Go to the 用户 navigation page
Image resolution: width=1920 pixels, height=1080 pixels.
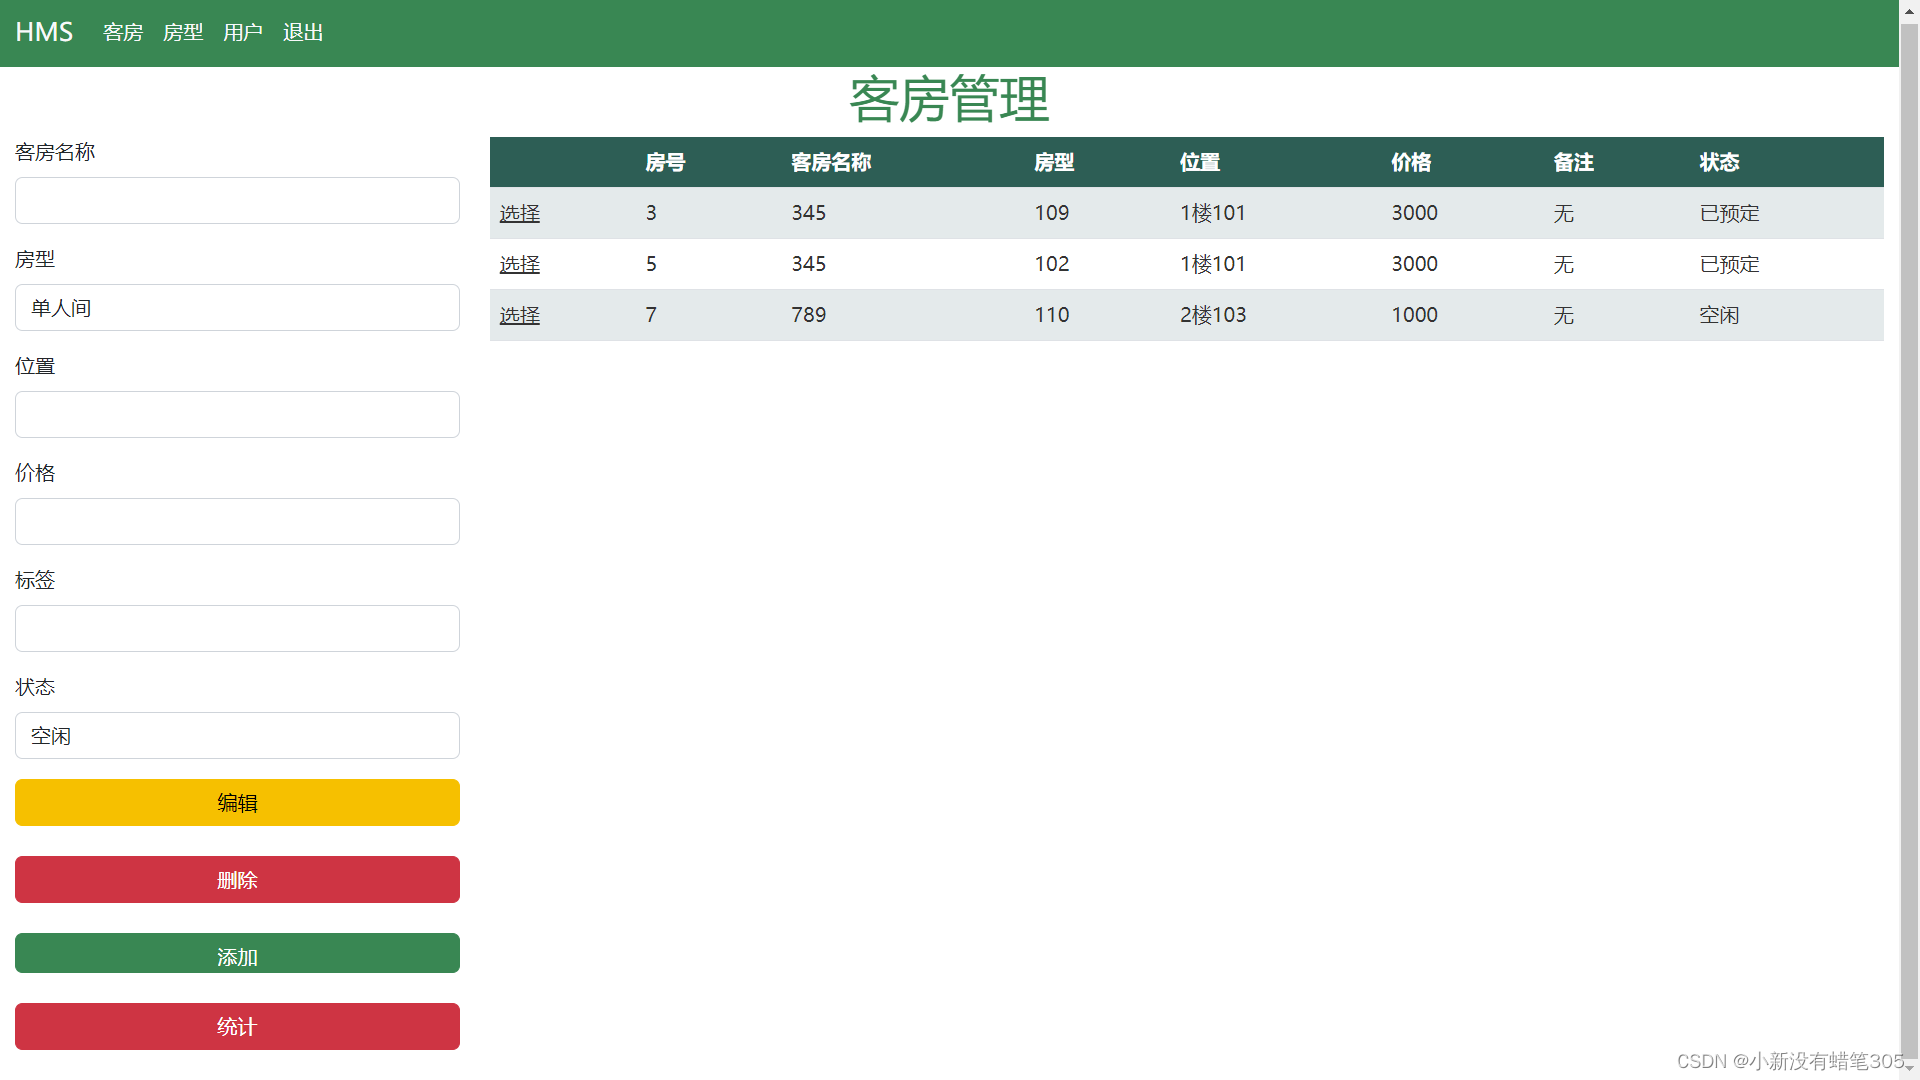tap(243, 33)
